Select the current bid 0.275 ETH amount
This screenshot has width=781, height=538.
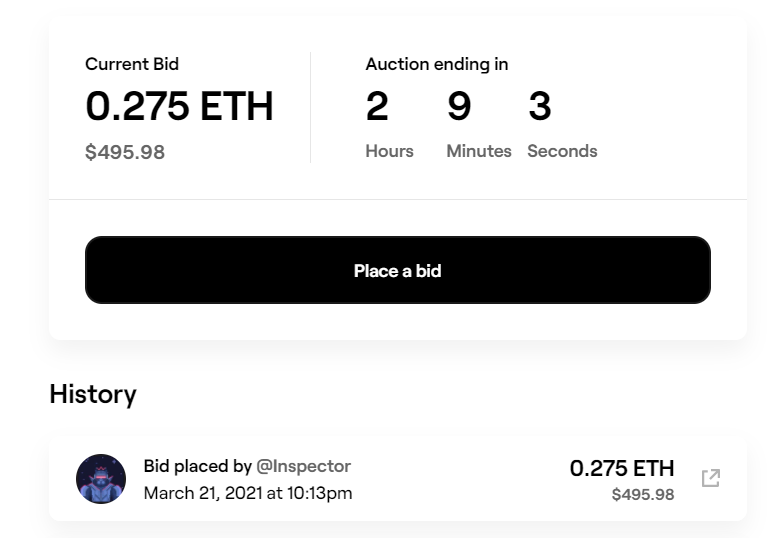click(x=179, y=106)
